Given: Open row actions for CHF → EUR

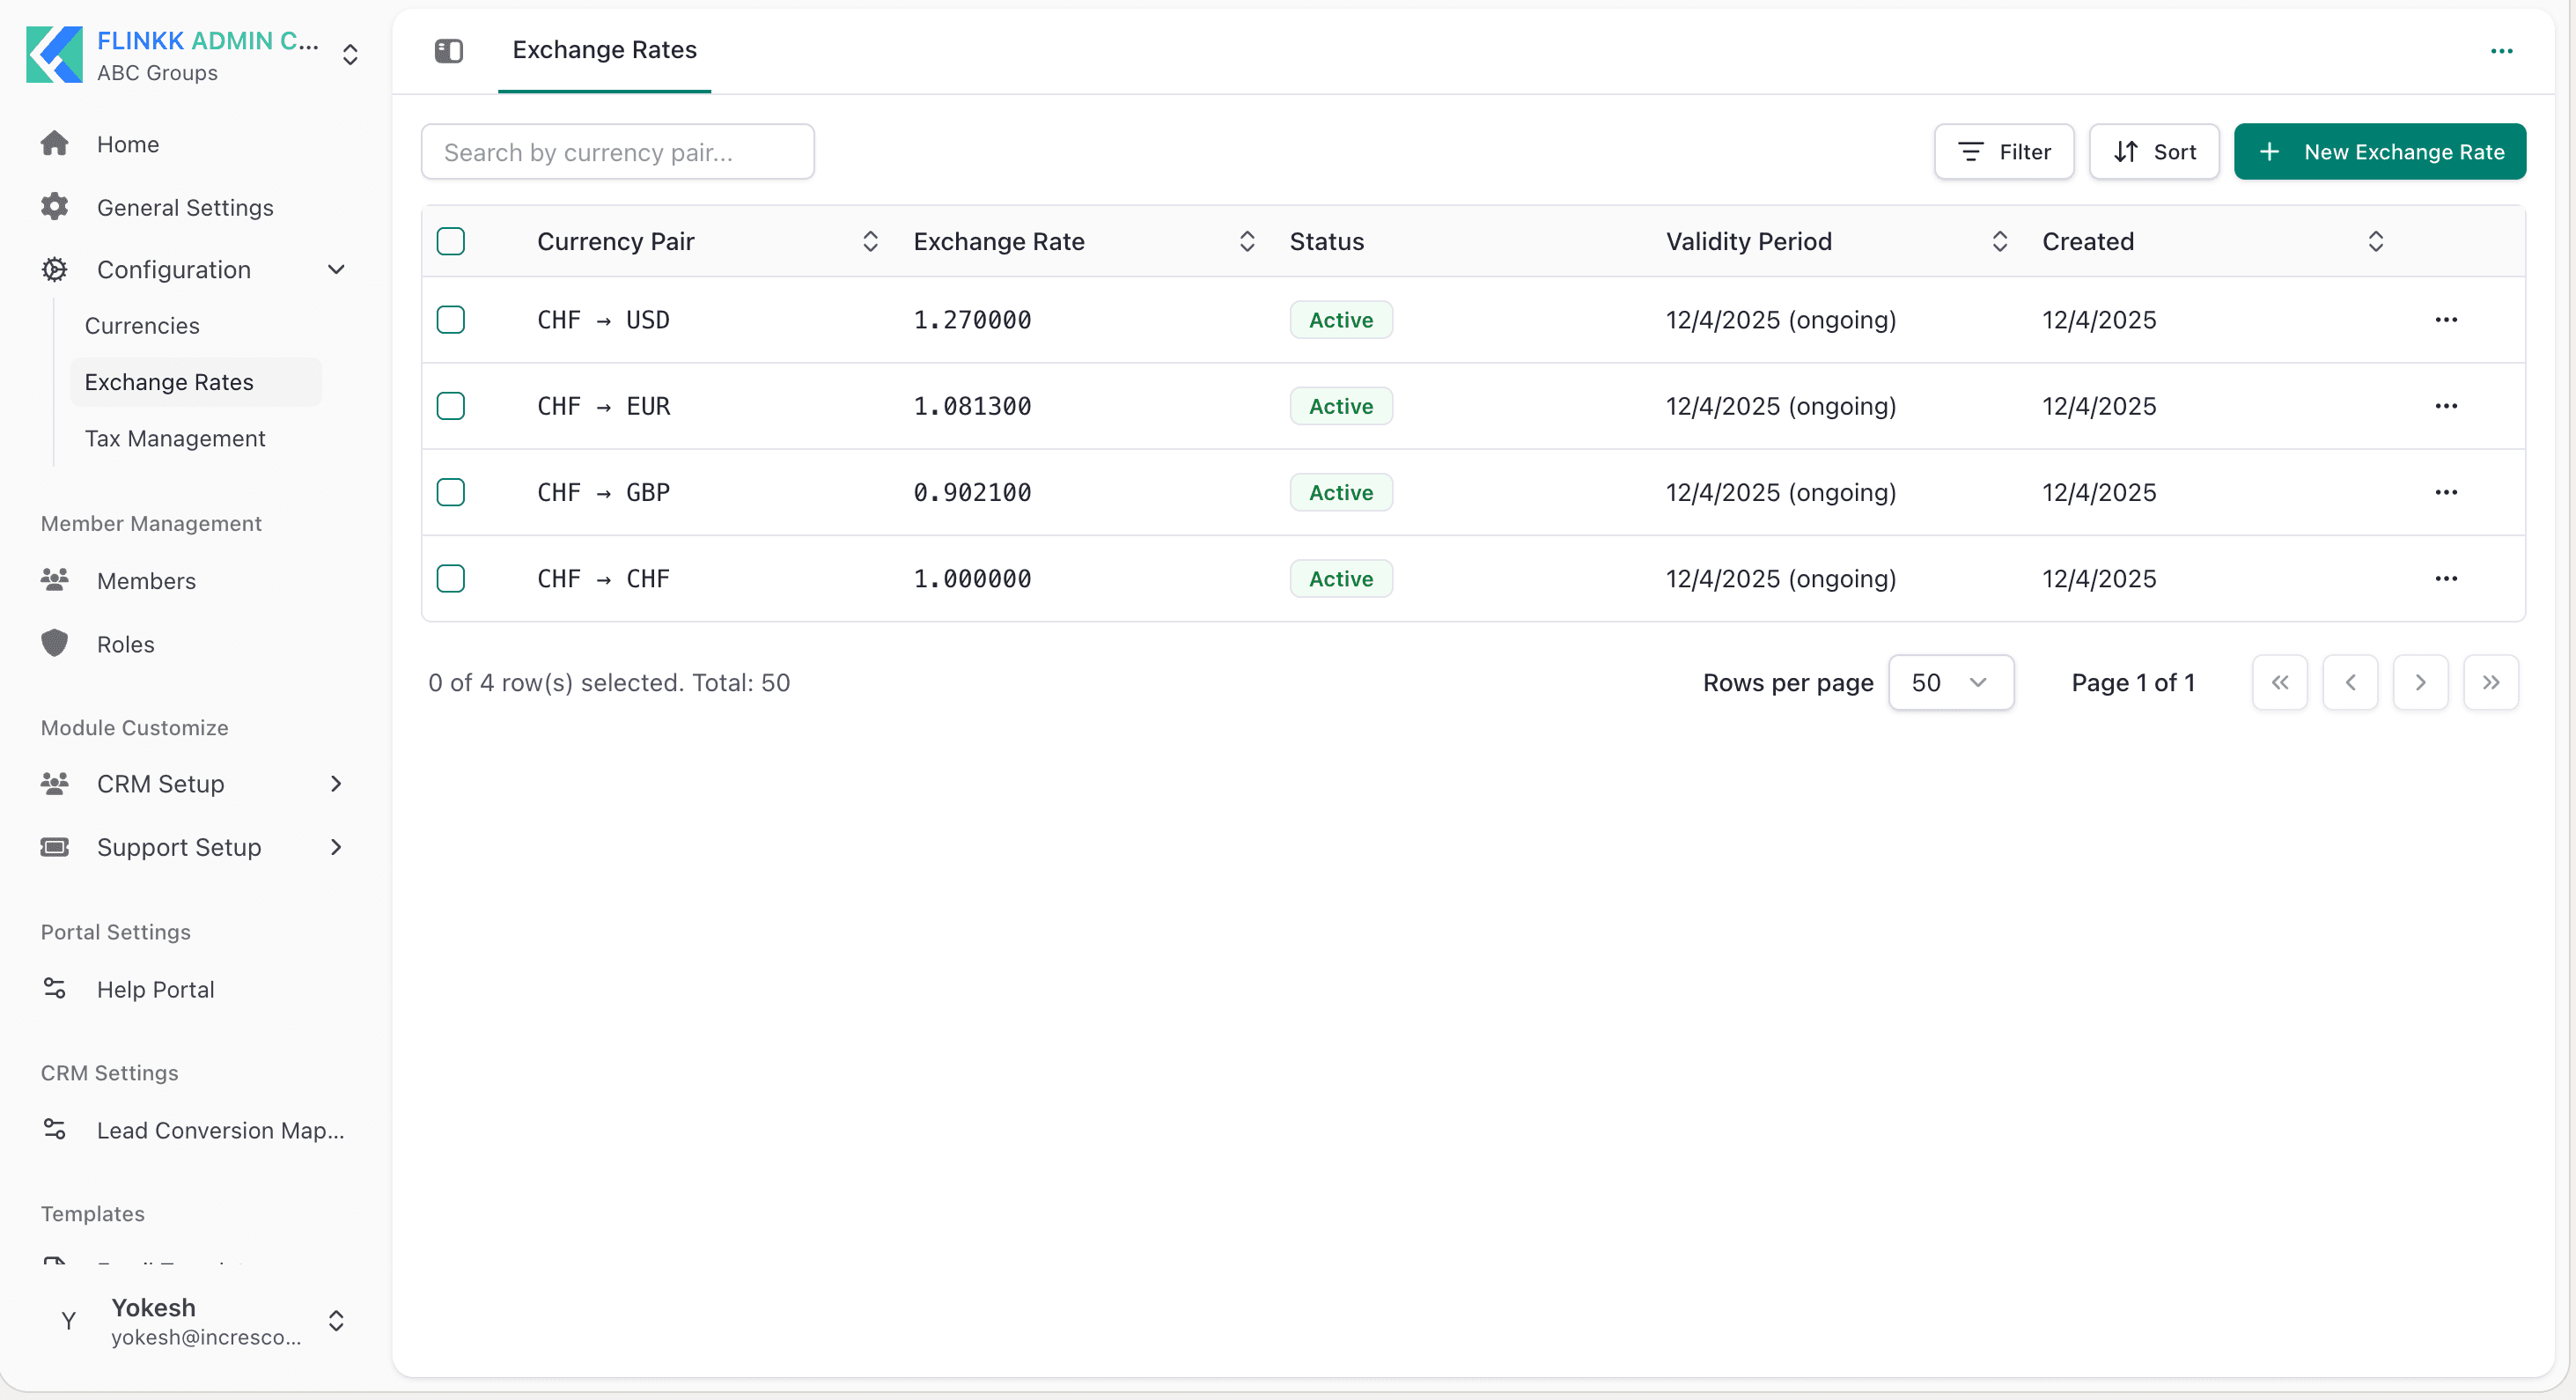Looking at the screenshot, I should pyautogui.click(x=2446, y=406).
